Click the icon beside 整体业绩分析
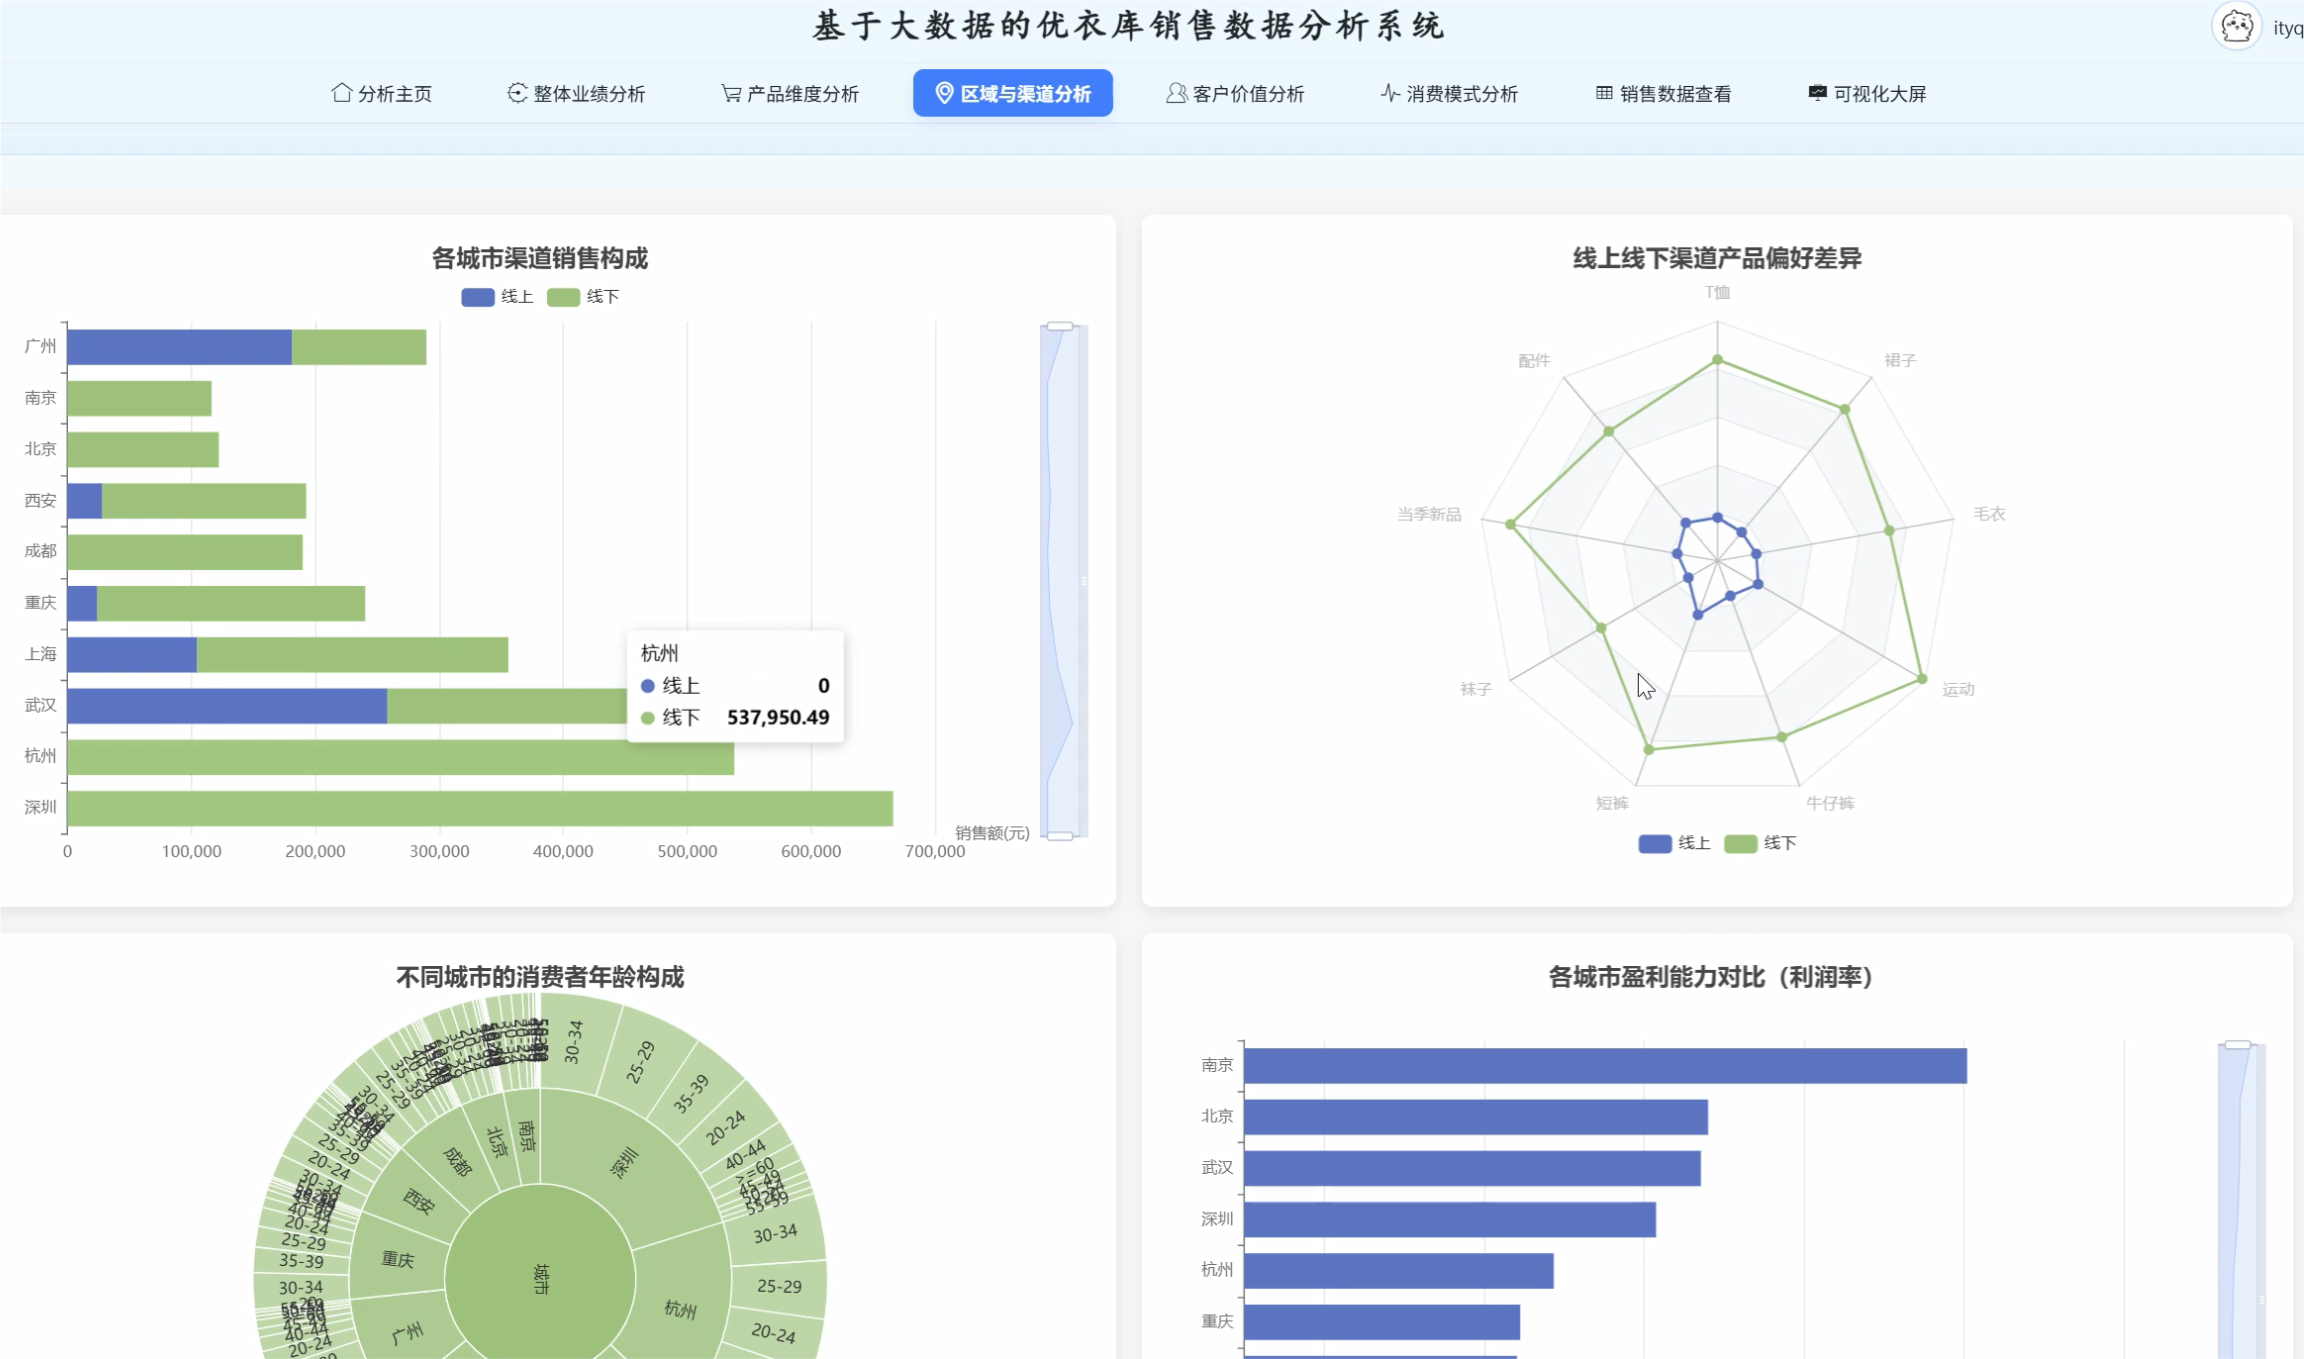Screen dimensions: 2304x1359 (517, 93)
